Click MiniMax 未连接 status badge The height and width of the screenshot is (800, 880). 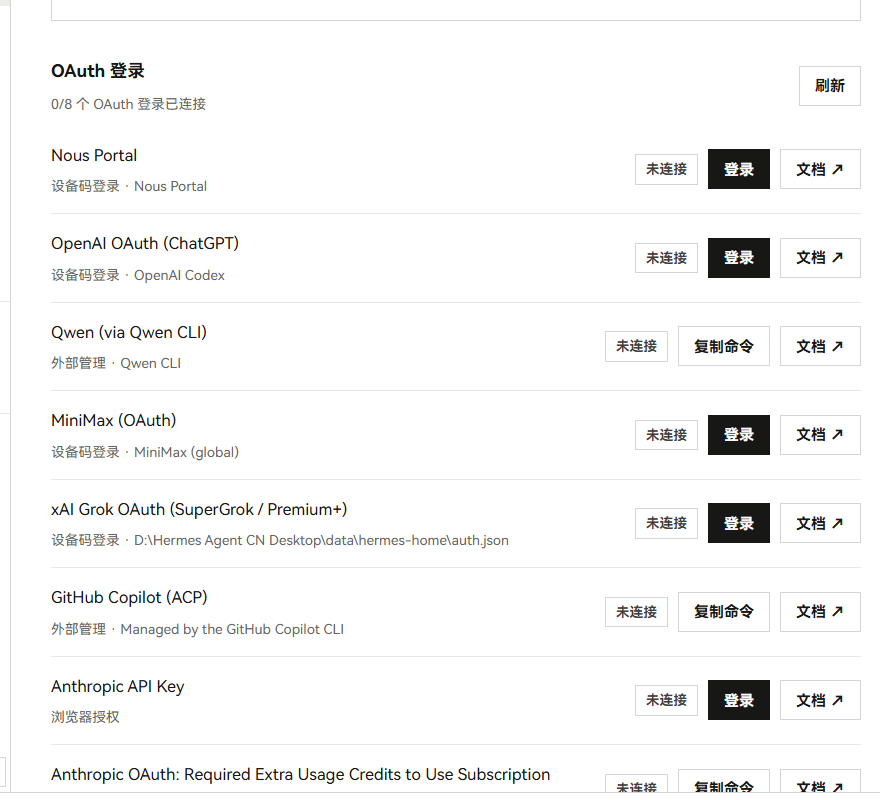point(666,435)
